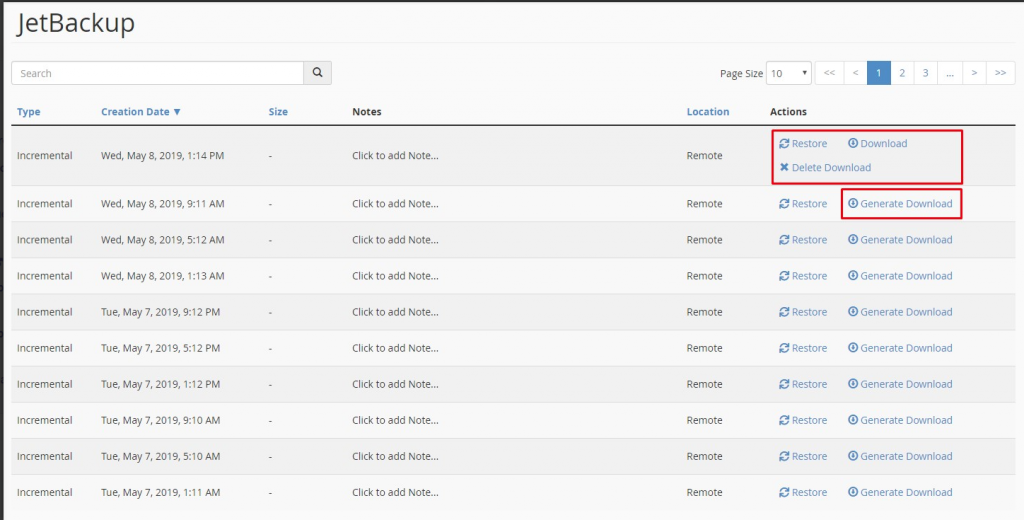Click date text 'Tue, May 7, 2019, 1:11 AM'
1024x520 pixels.
point(161,493)
